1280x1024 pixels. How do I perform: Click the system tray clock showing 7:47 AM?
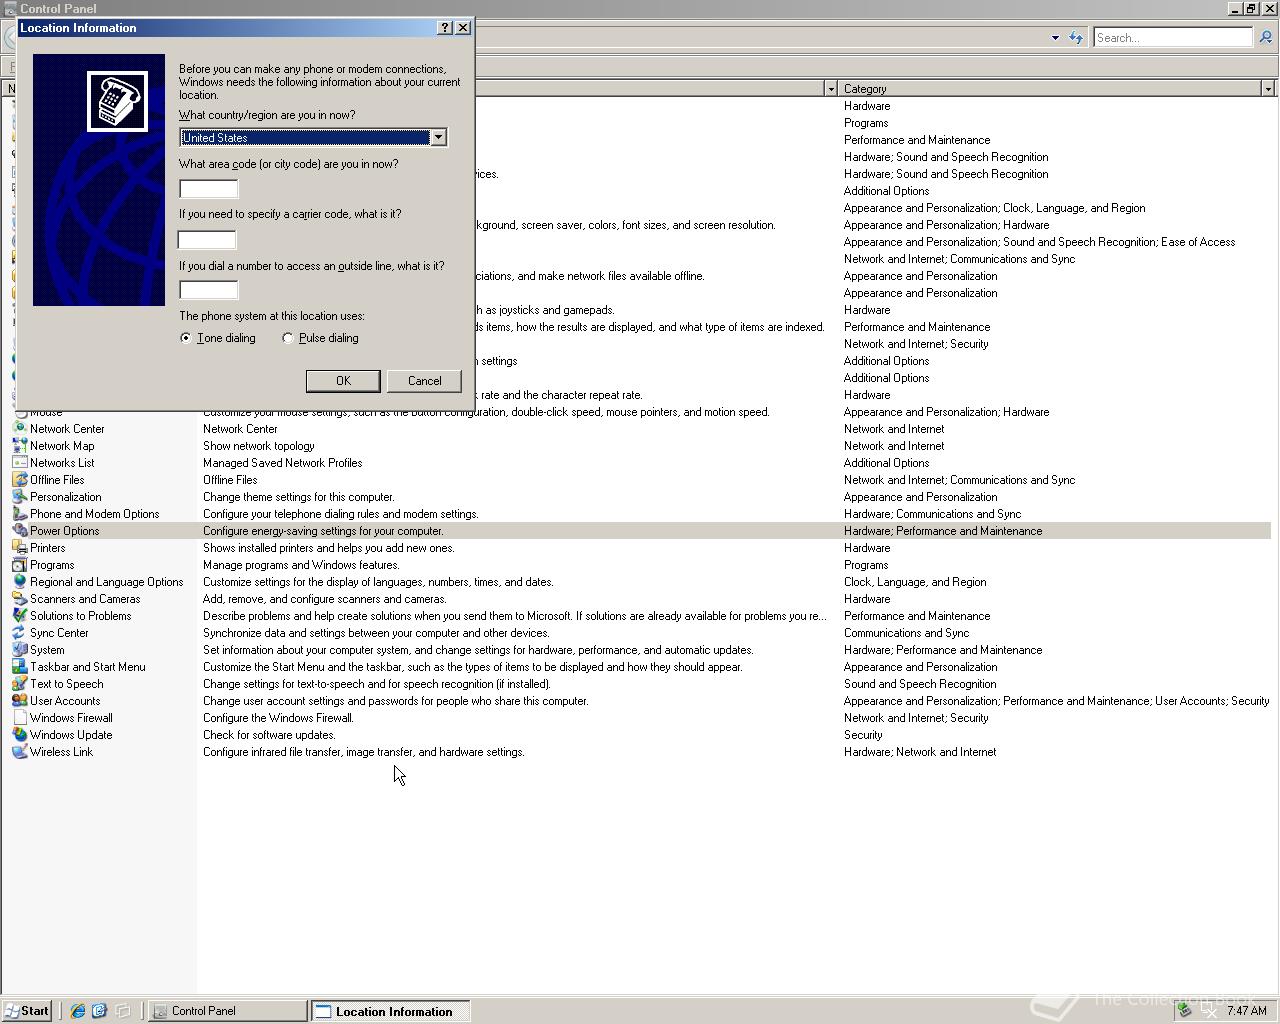point(1246,1011)
